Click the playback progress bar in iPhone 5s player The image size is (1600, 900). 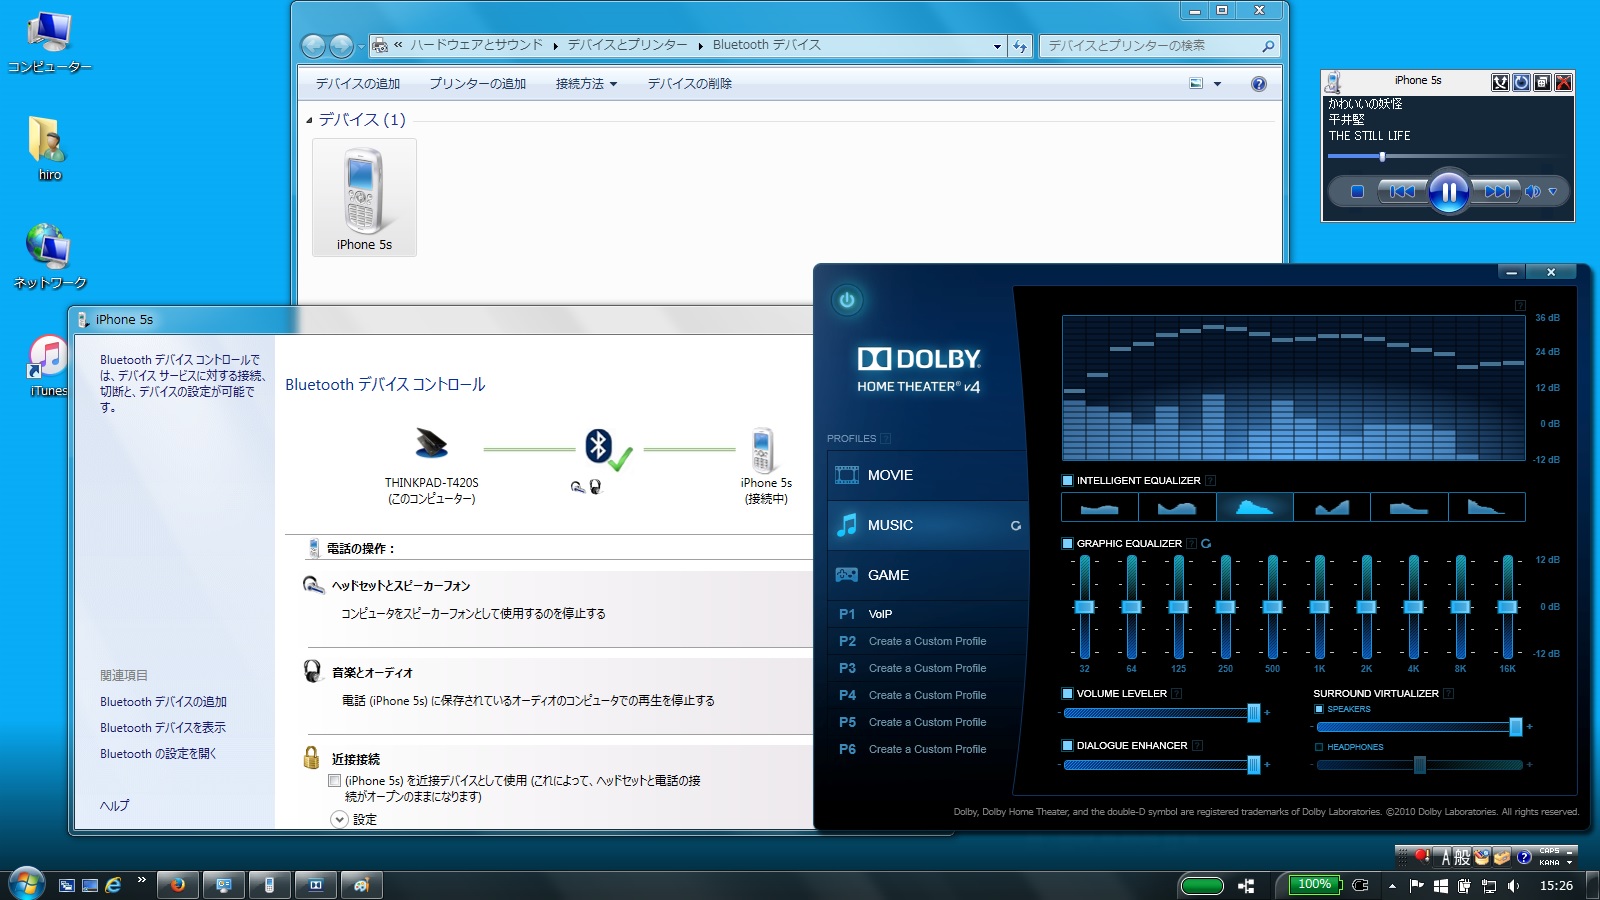pyautogui.click(x=1444, y=157)
